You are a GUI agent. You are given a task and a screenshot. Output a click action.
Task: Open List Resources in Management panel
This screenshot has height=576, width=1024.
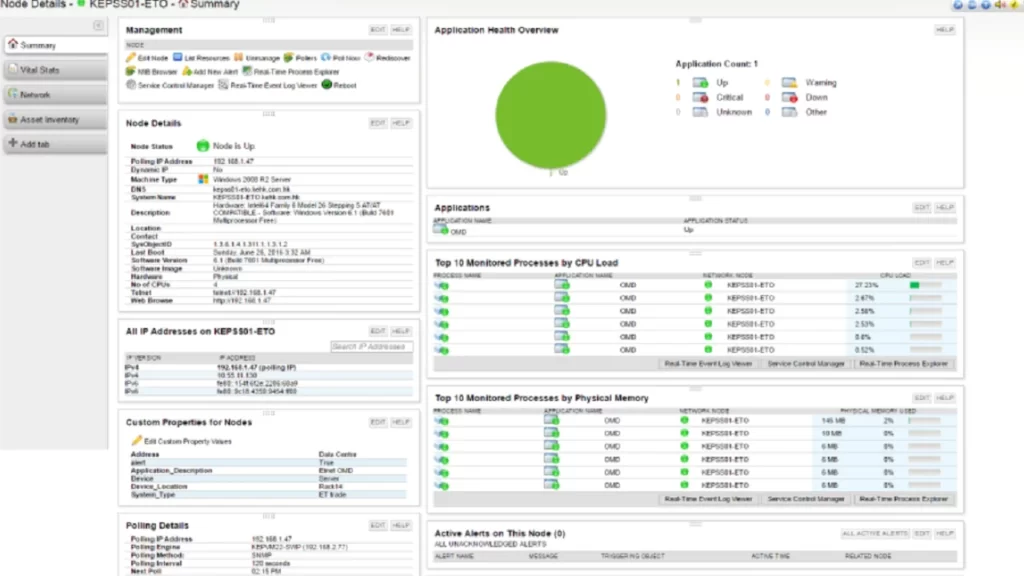200,58
